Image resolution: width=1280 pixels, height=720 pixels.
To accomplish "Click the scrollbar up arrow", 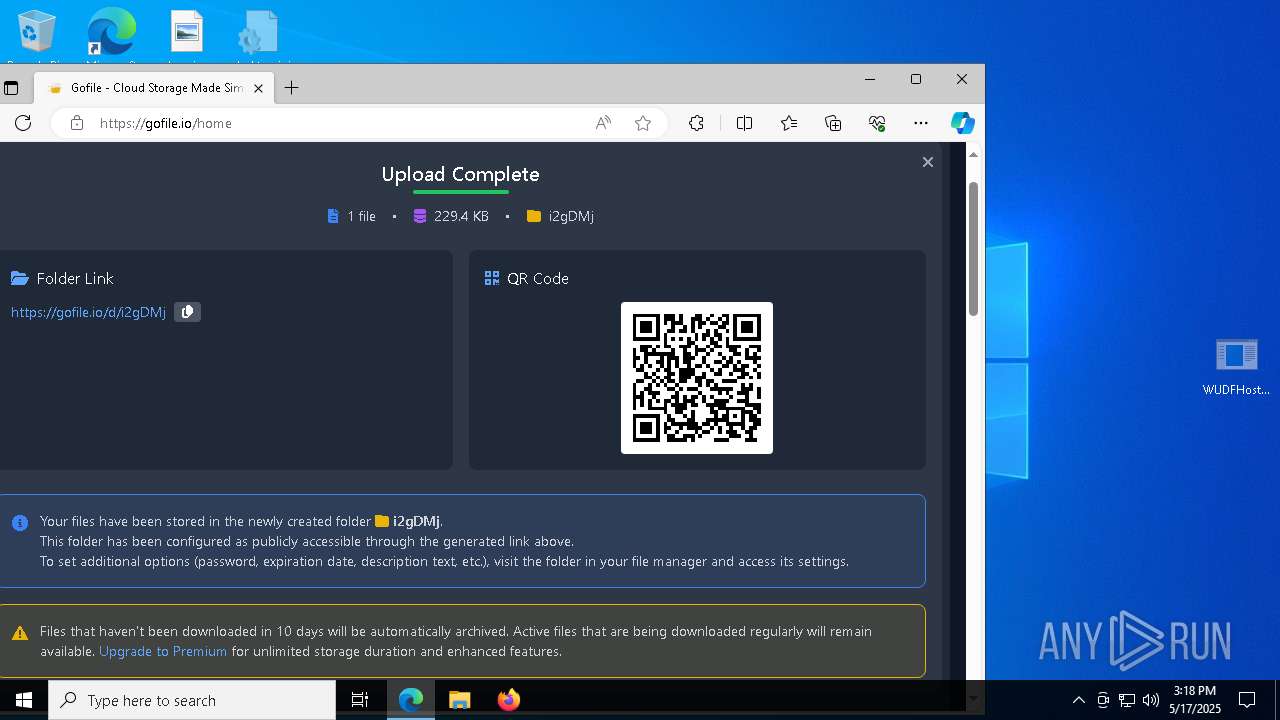I will (973, 154).
